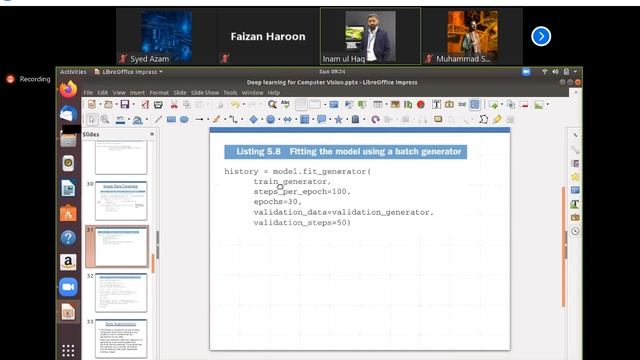The width and height of the screenshot is (640, 360).
Task: Select the Ellipse shape tool
Action: 184,120
